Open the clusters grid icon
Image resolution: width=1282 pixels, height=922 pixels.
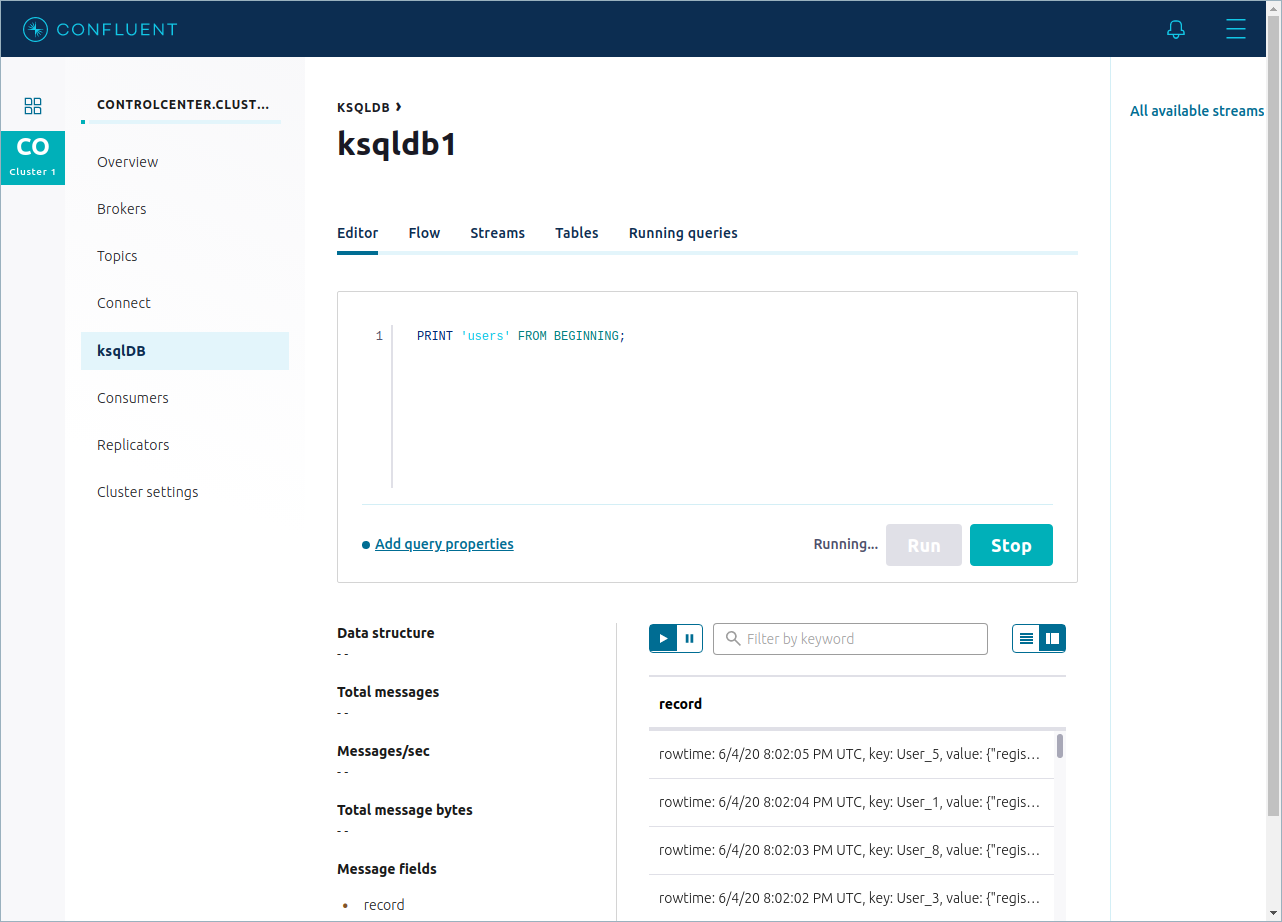(33, 105)
